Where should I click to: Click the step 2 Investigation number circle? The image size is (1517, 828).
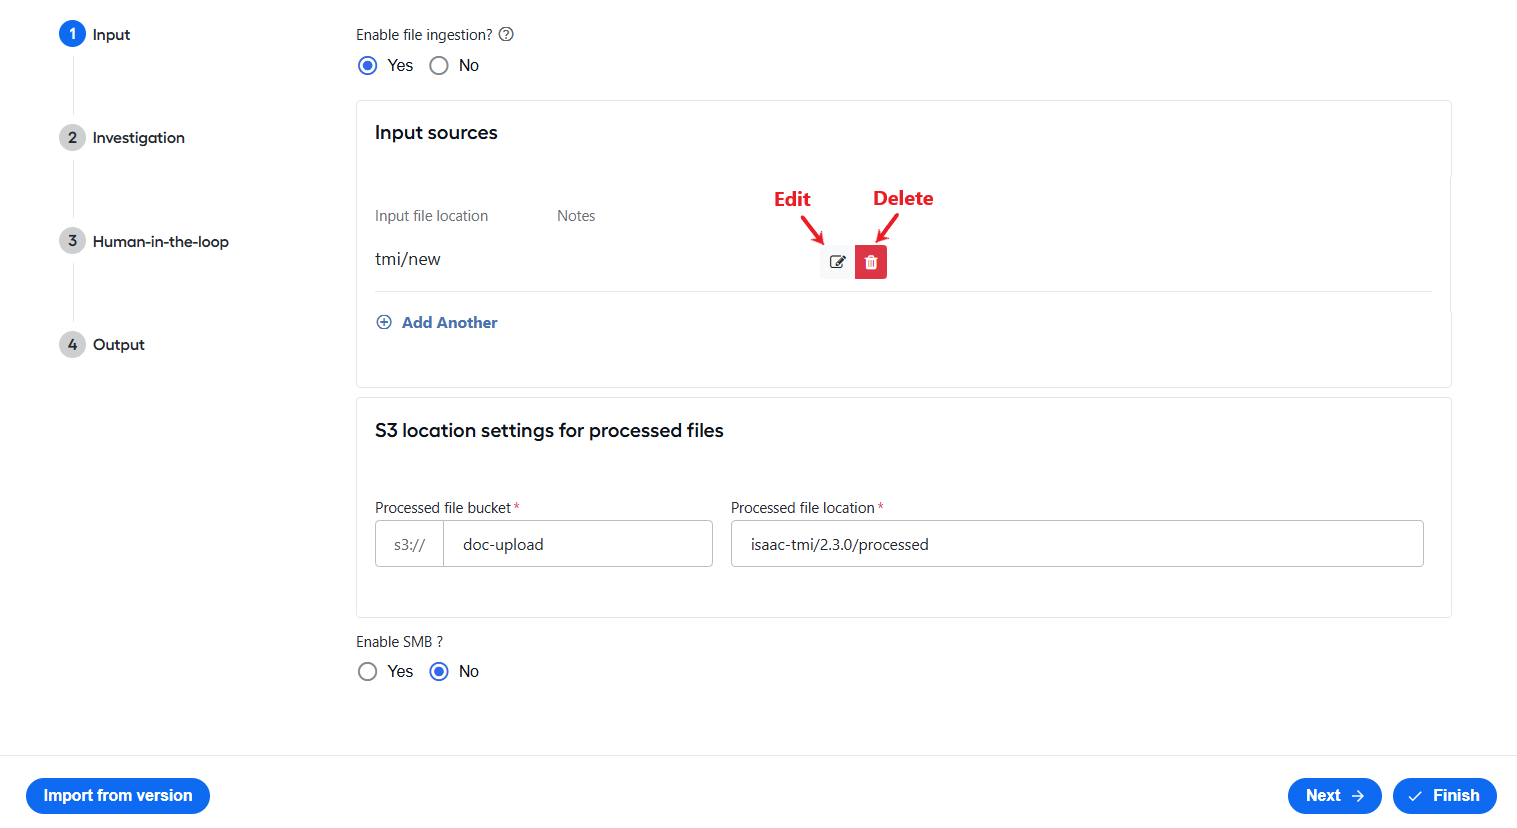[x=72, y=137]
